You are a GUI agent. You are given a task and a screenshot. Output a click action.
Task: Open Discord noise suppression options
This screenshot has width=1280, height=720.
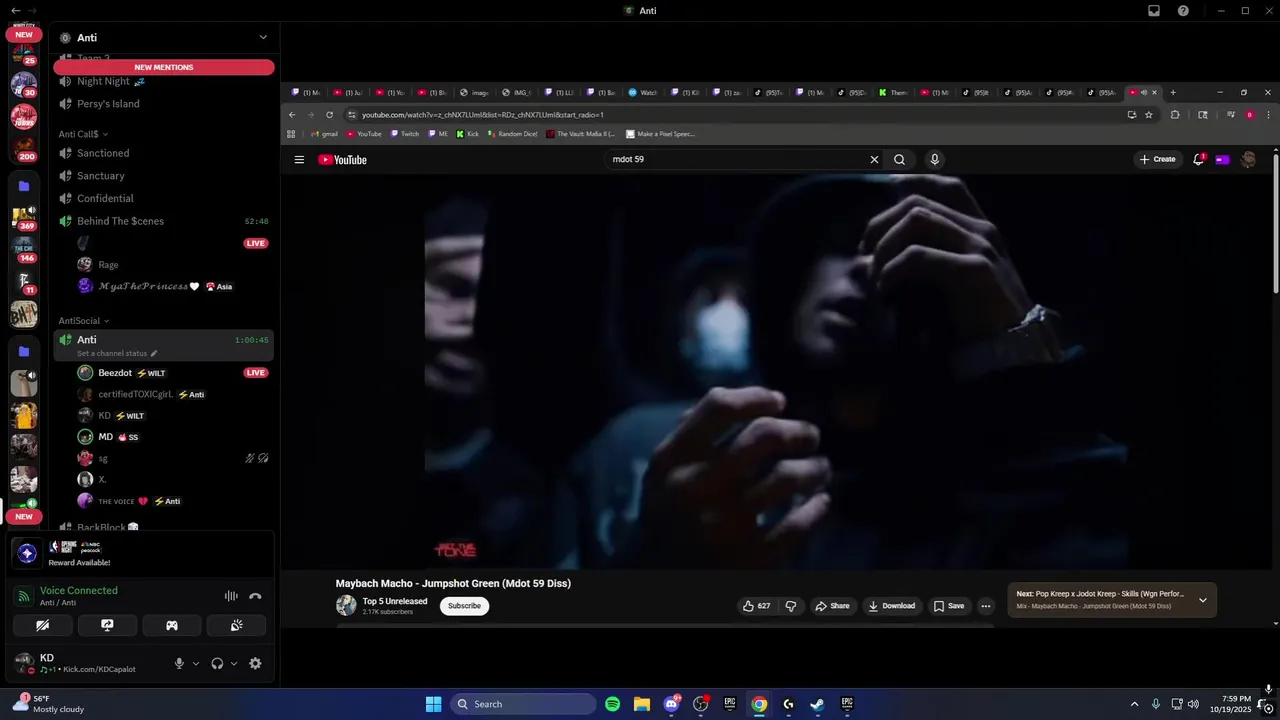point(231,596)
